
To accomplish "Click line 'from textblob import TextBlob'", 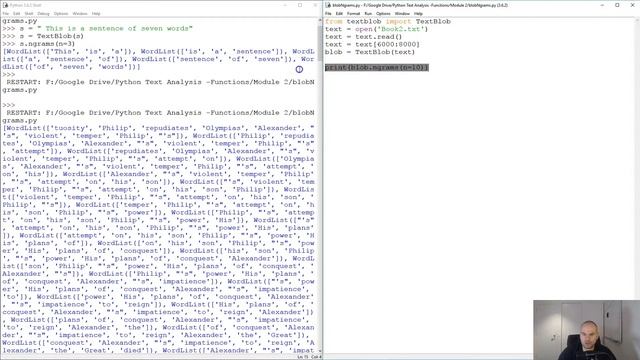I will [x=388, y=22].
